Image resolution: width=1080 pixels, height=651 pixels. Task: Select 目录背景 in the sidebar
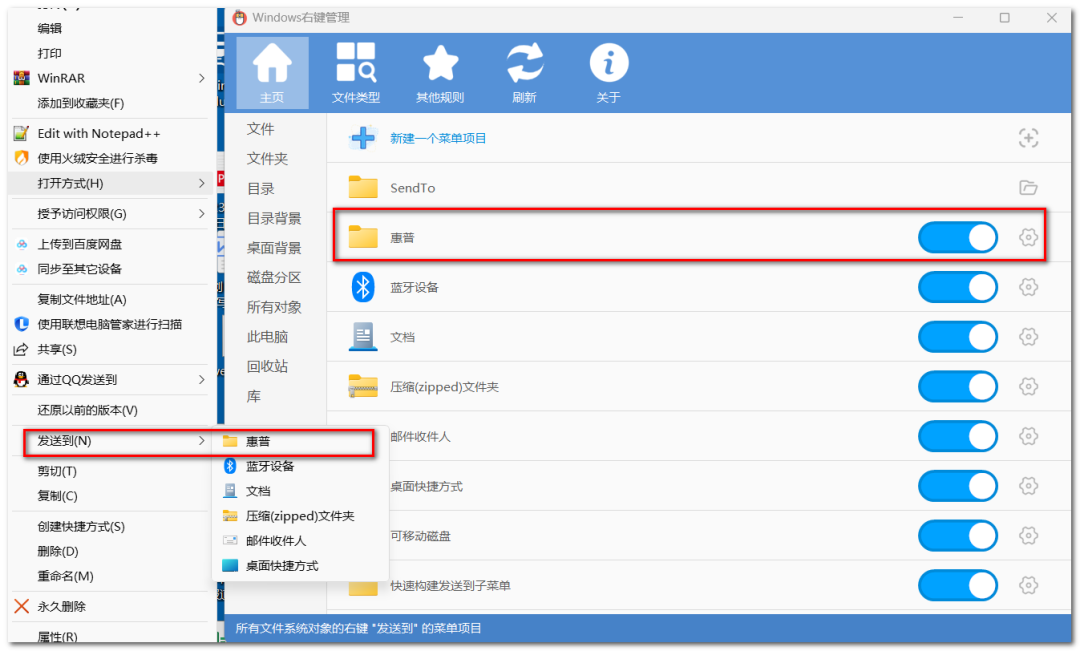pyautogui.click(x=274, y=218)
